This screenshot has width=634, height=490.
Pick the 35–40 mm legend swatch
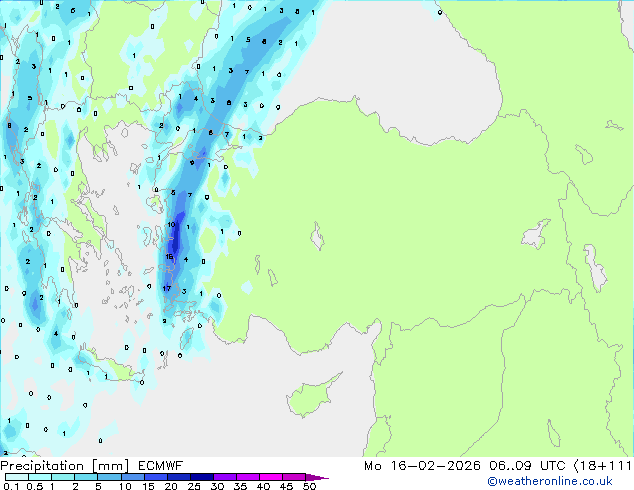(x=247, y=477)
